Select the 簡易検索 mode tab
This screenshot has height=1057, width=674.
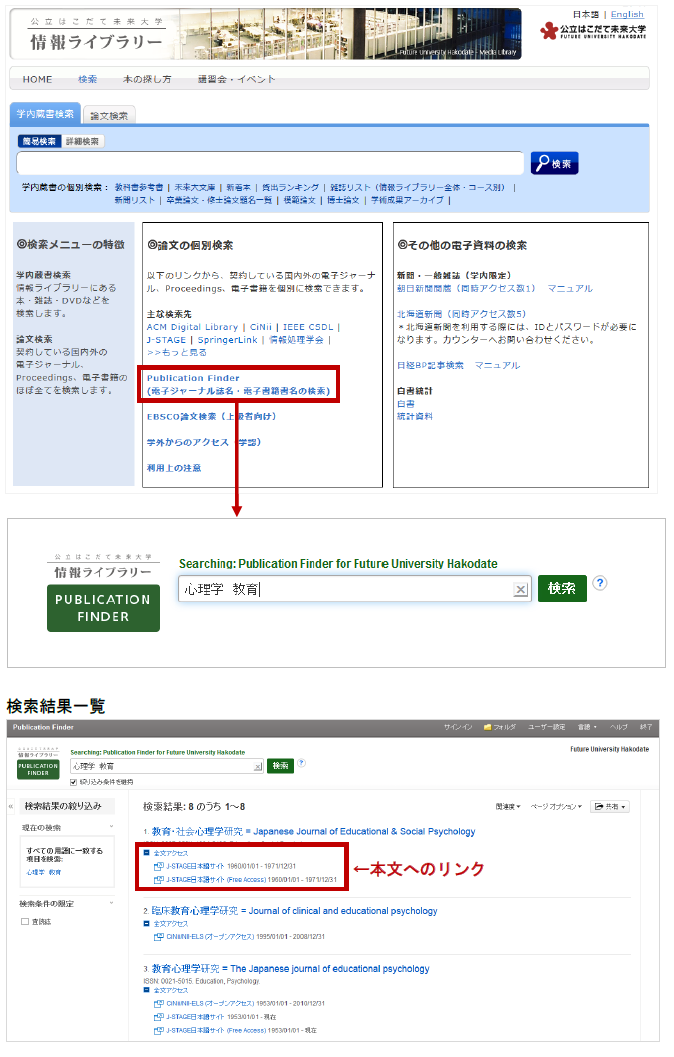click(x=39, y=142)
